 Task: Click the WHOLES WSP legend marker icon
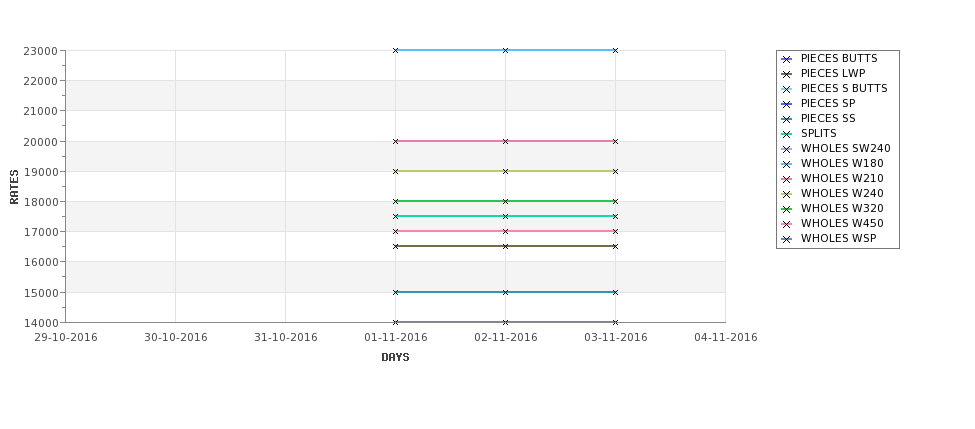pos(787,239)
